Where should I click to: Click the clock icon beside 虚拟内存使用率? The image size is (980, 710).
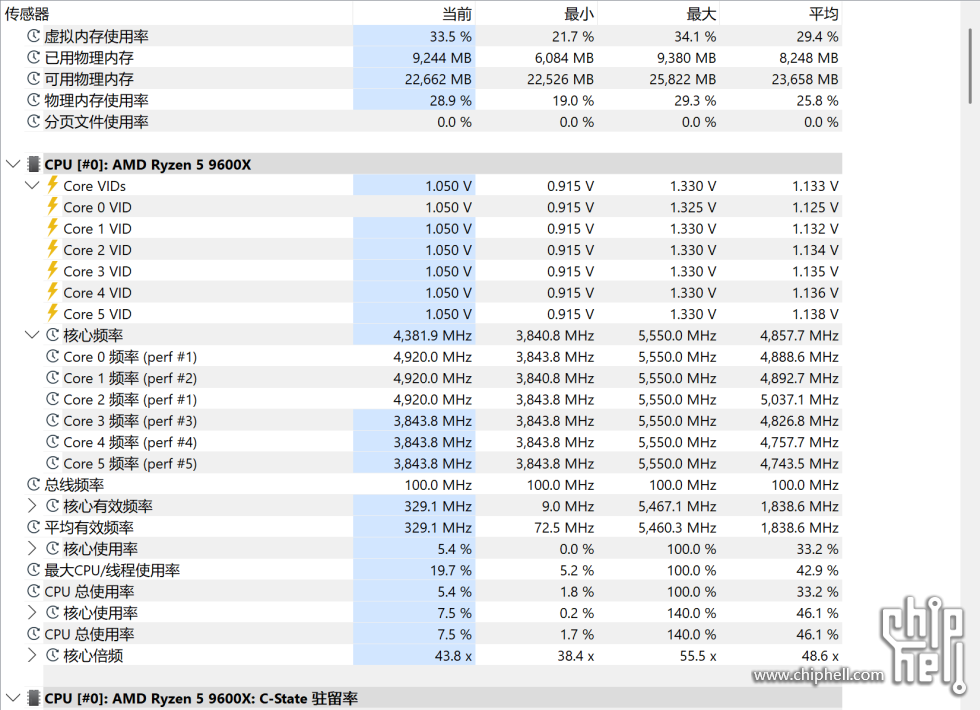34,36
